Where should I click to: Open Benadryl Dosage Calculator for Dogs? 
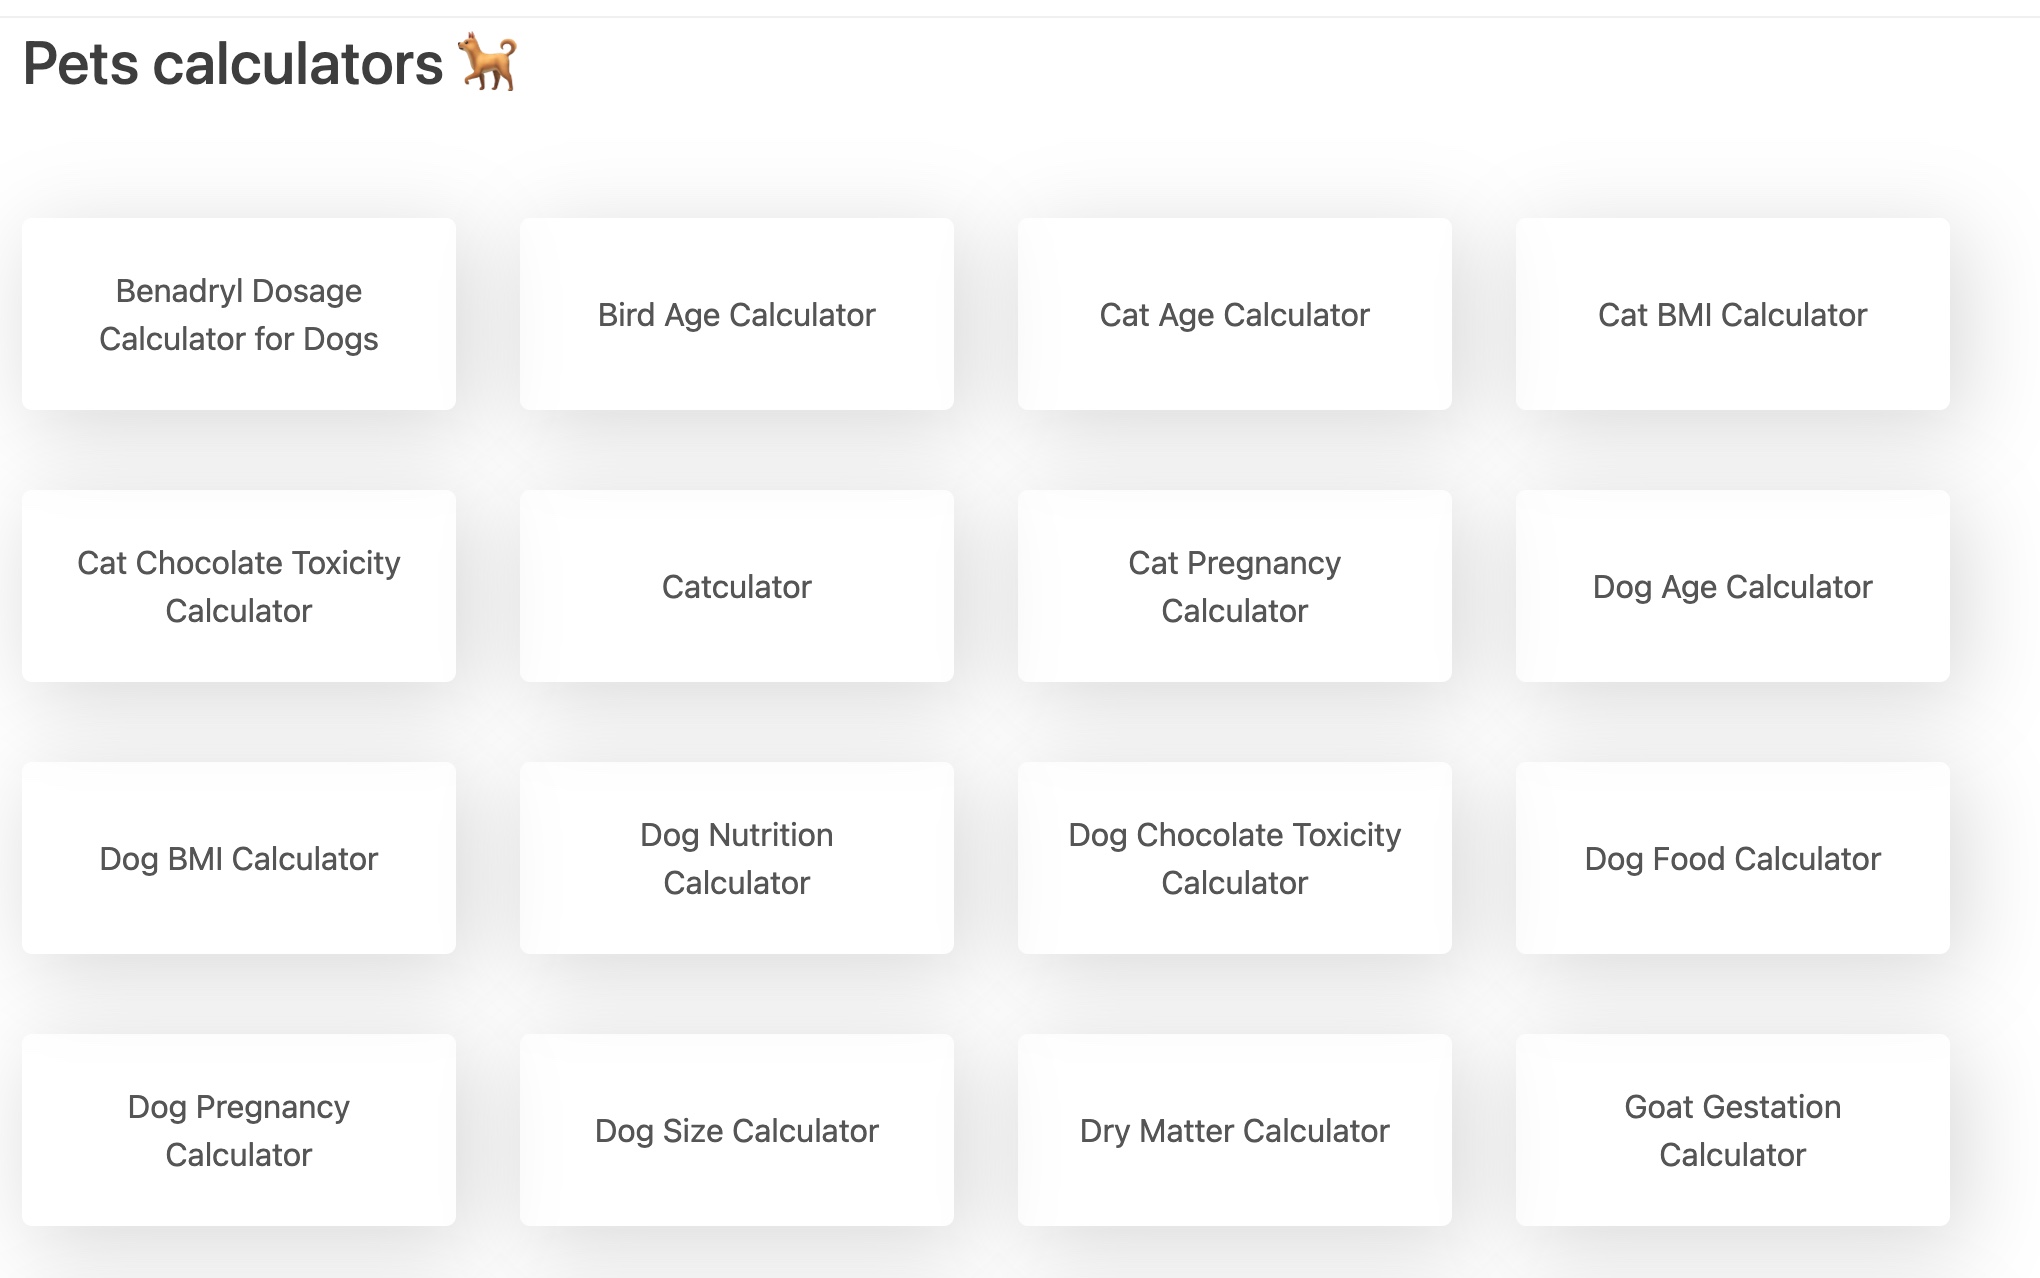pyautogui.click(x=238, y=314)
